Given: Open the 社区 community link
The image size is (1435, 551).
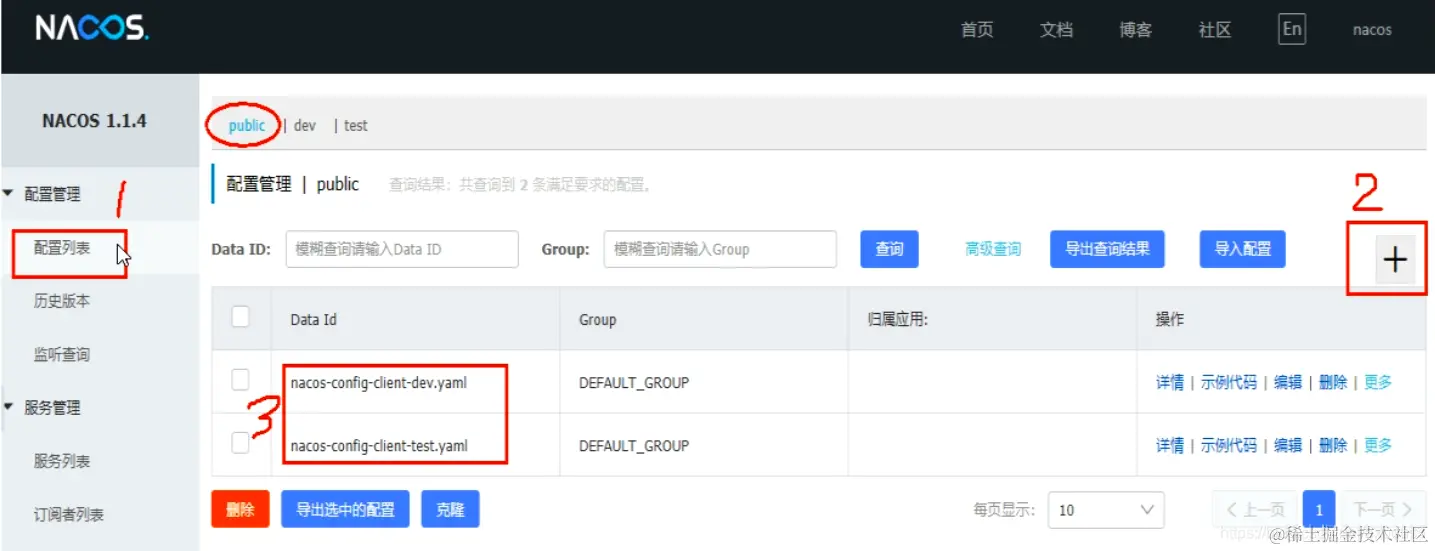Looking at the screenshot, I should 1215,30.
